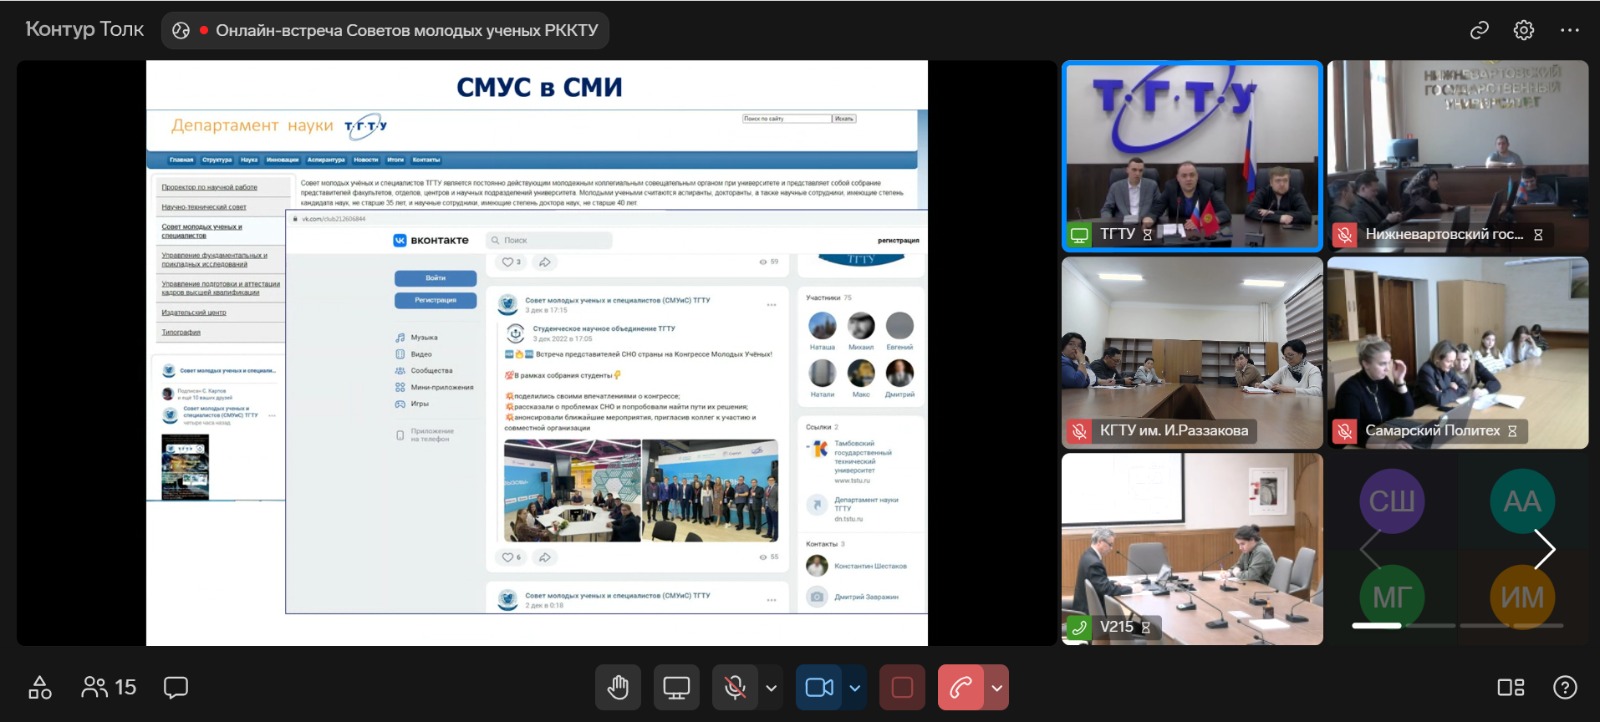This screenshot has width=1600, height=722.
Task: Open the participants list showing 15
Action: [109, 688]
